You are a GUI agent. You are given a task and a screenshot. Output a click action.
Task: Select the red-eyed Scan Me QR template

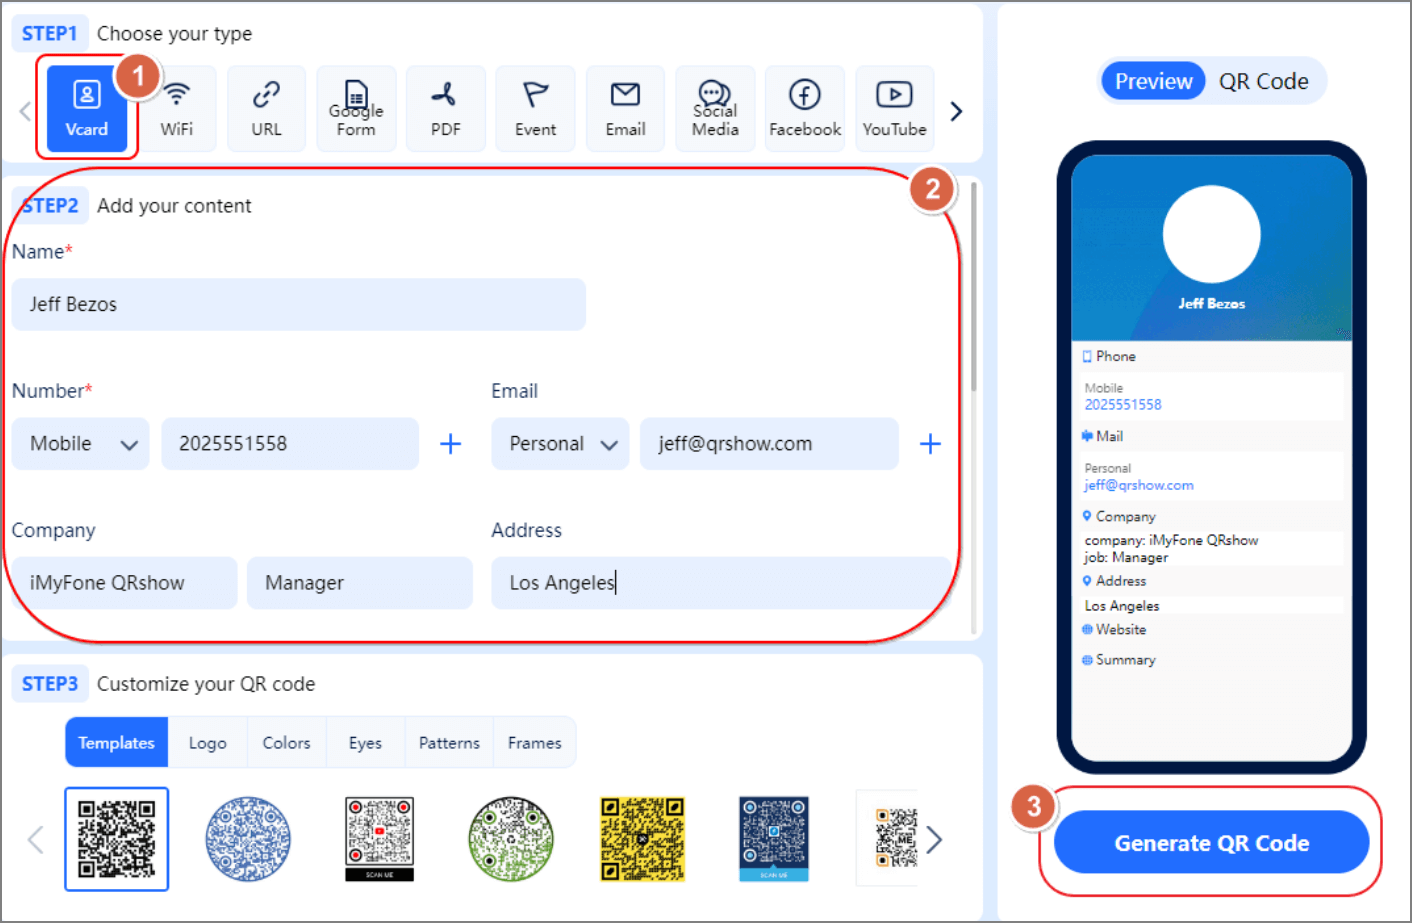(379, 839)
